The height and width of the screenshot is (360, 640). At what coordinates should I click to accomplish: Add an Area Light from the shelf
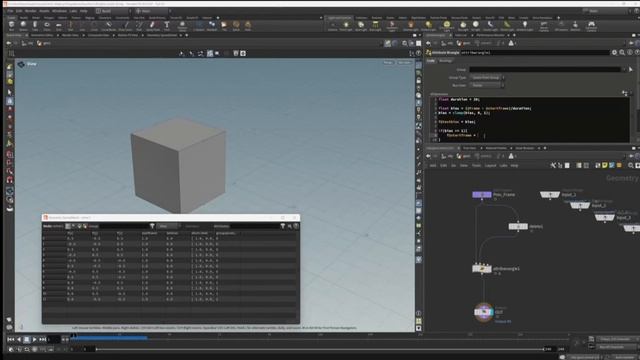(x=375, y=26)
